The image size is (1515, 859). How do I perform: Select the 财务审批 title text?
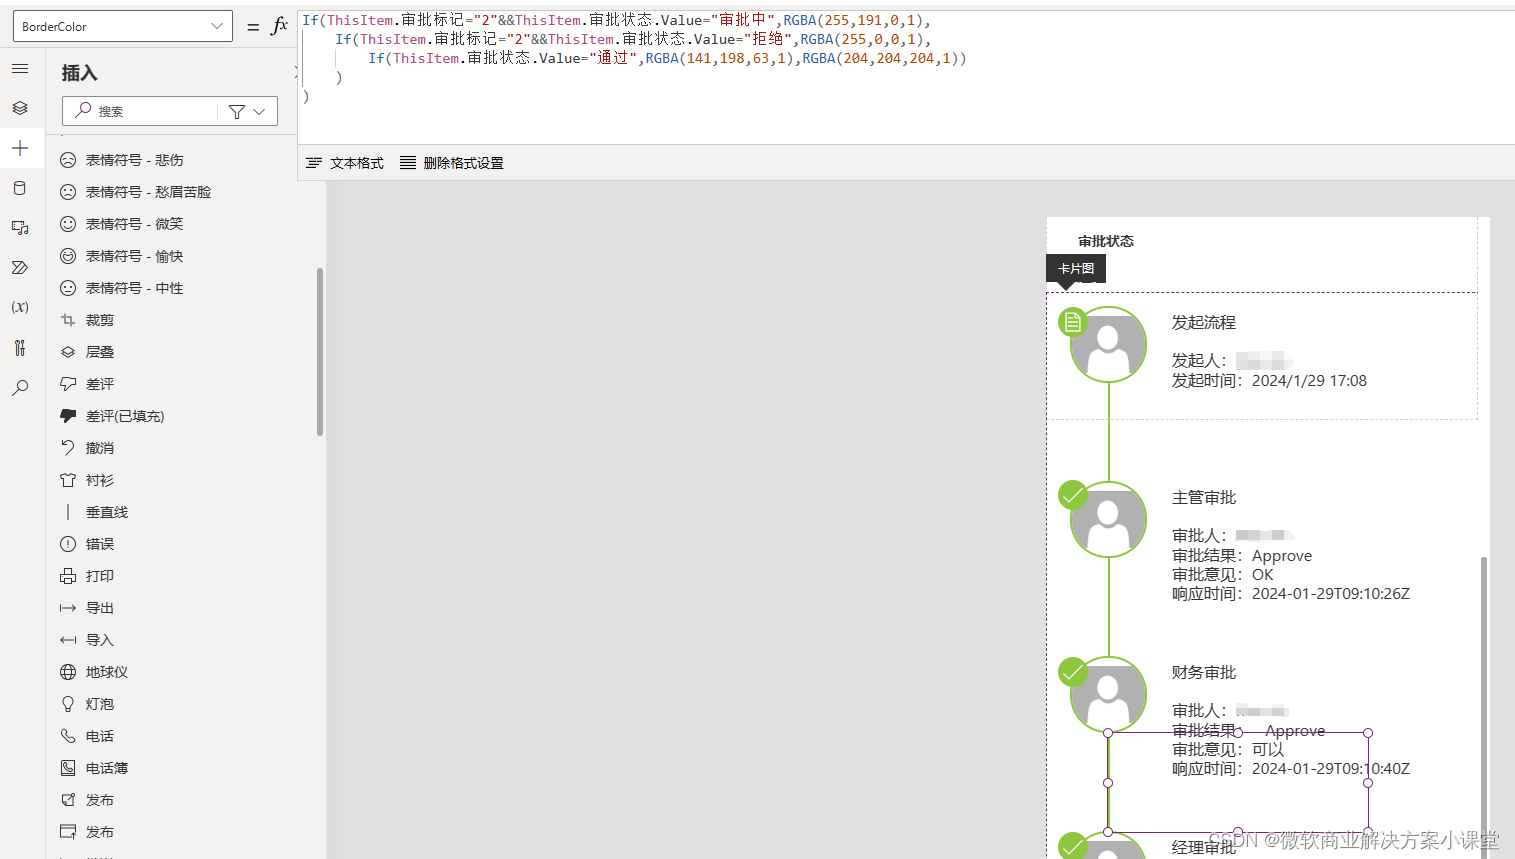pos(1204,673)
